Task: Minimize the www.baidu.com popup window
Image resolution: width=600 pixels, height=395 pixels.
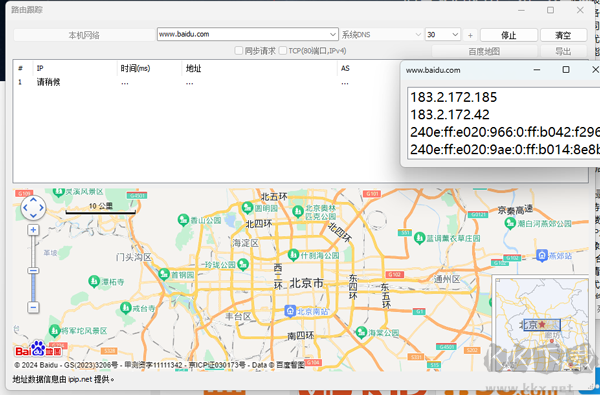Action: [537, 70]
